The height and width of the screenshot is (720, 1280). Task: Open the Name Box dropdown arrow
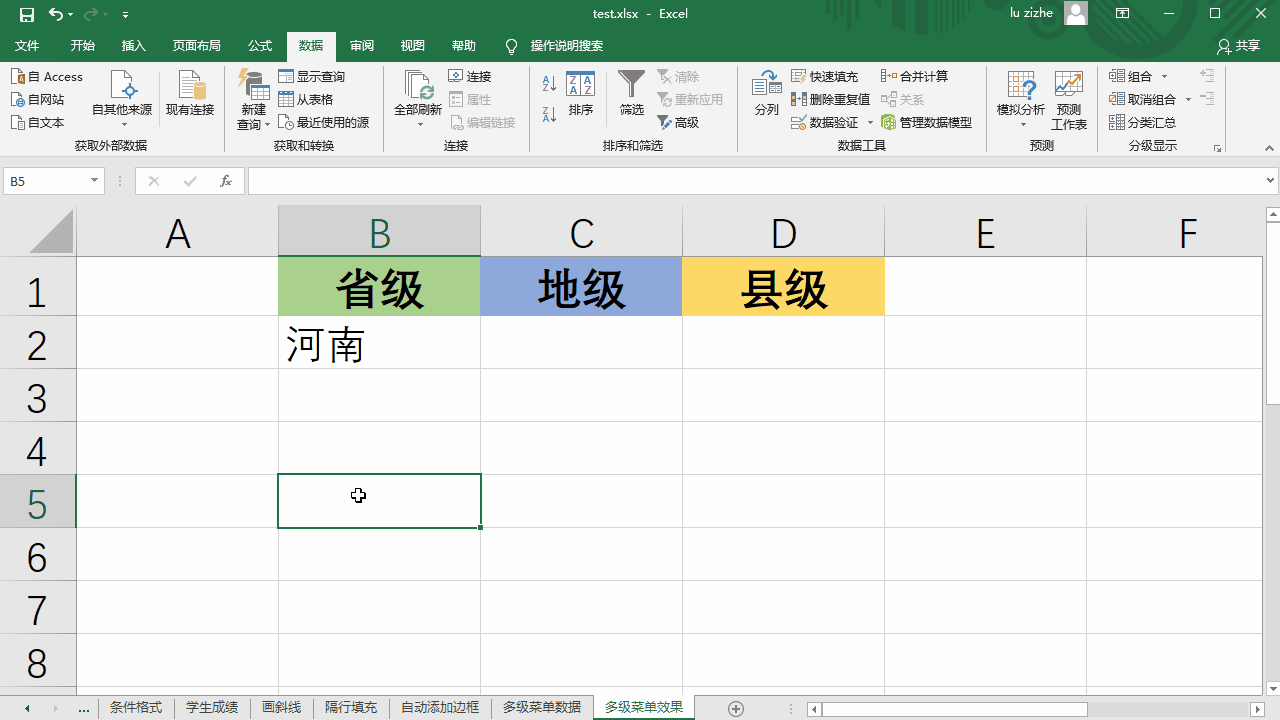[x=95, y=181]
